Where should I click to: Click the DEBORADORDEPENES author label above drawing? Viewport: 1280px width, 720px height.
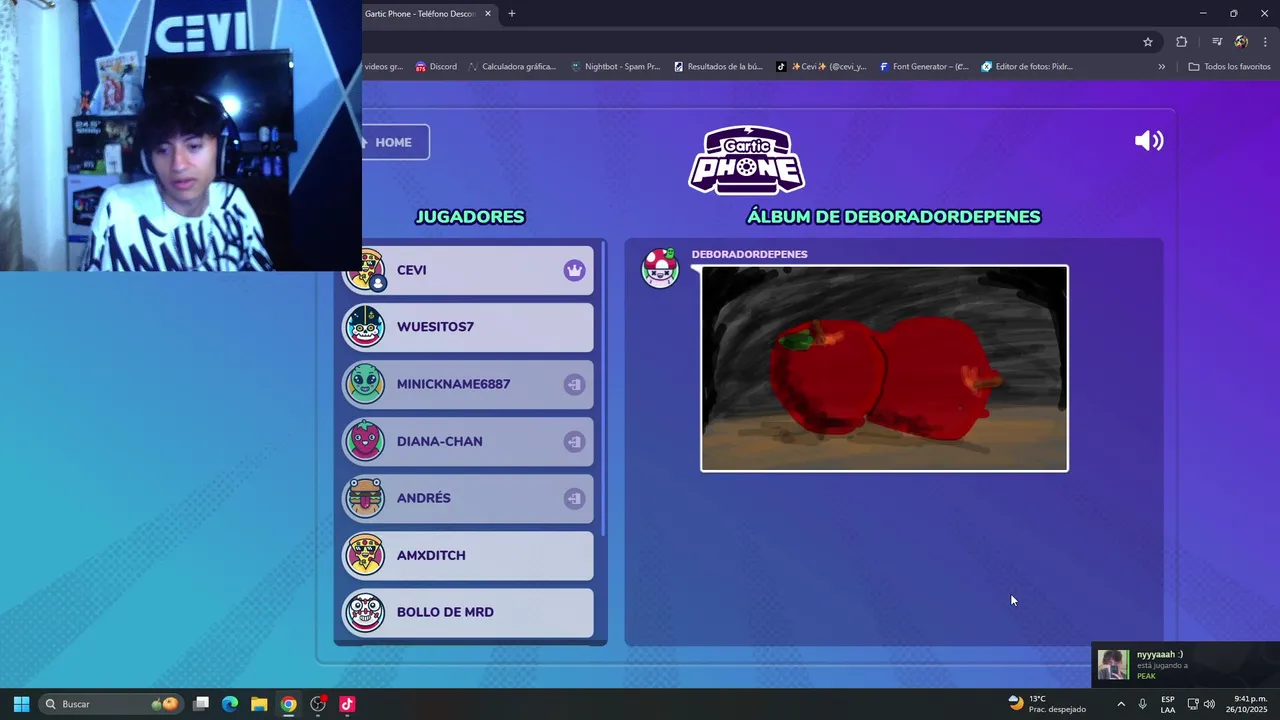(749, 254)
